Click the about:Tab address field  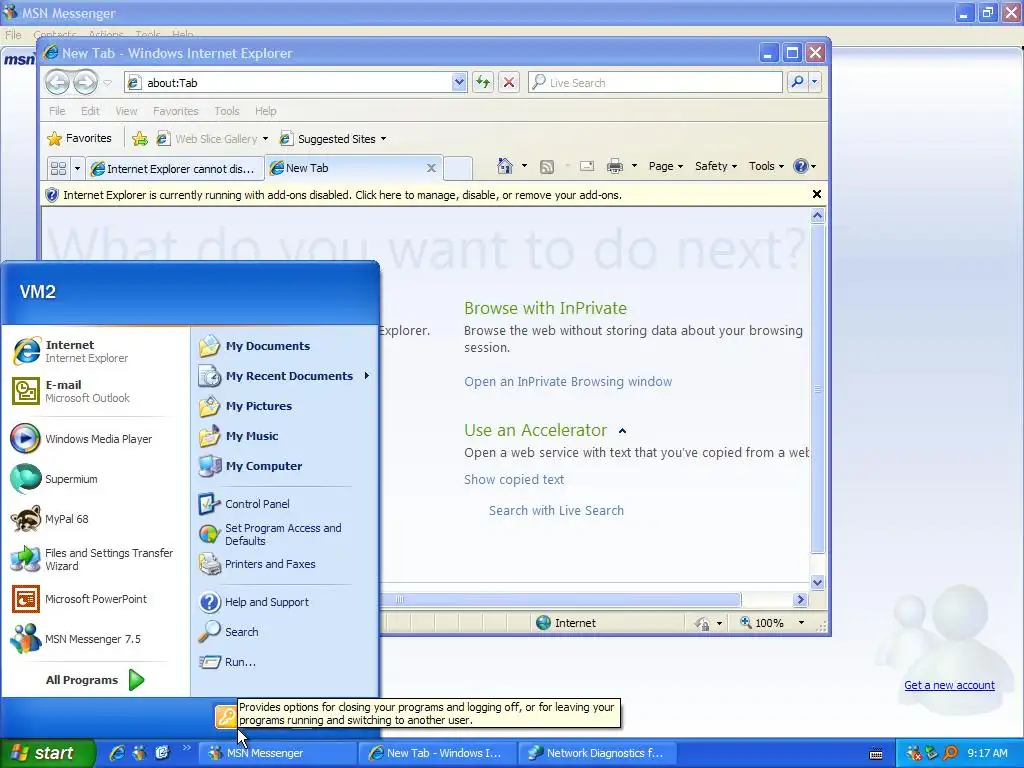click(x=296, y=83)
